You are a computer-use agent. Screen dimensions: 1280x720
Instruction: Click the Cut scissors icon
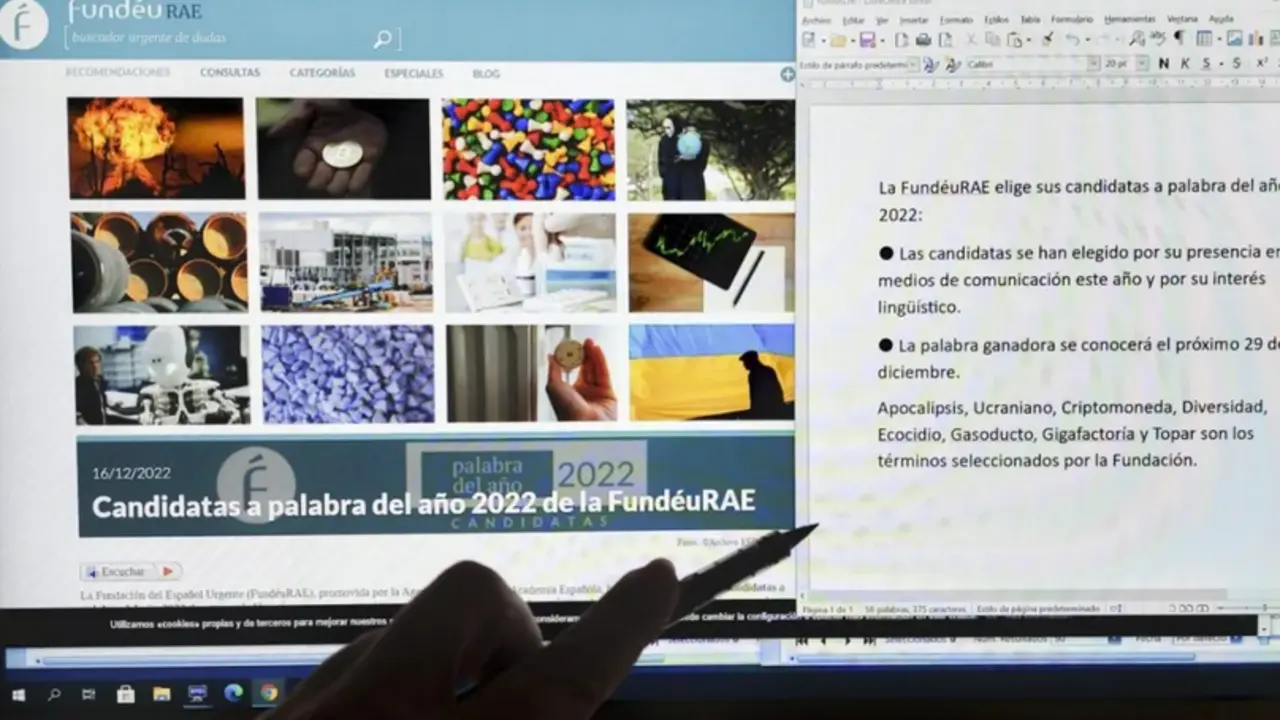coord(970,39)
